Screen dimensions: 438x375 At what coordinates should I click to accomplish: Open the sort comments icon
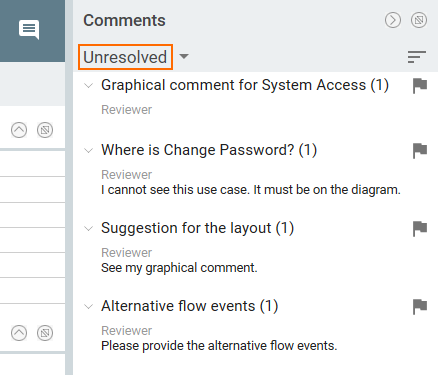[417, 57]
